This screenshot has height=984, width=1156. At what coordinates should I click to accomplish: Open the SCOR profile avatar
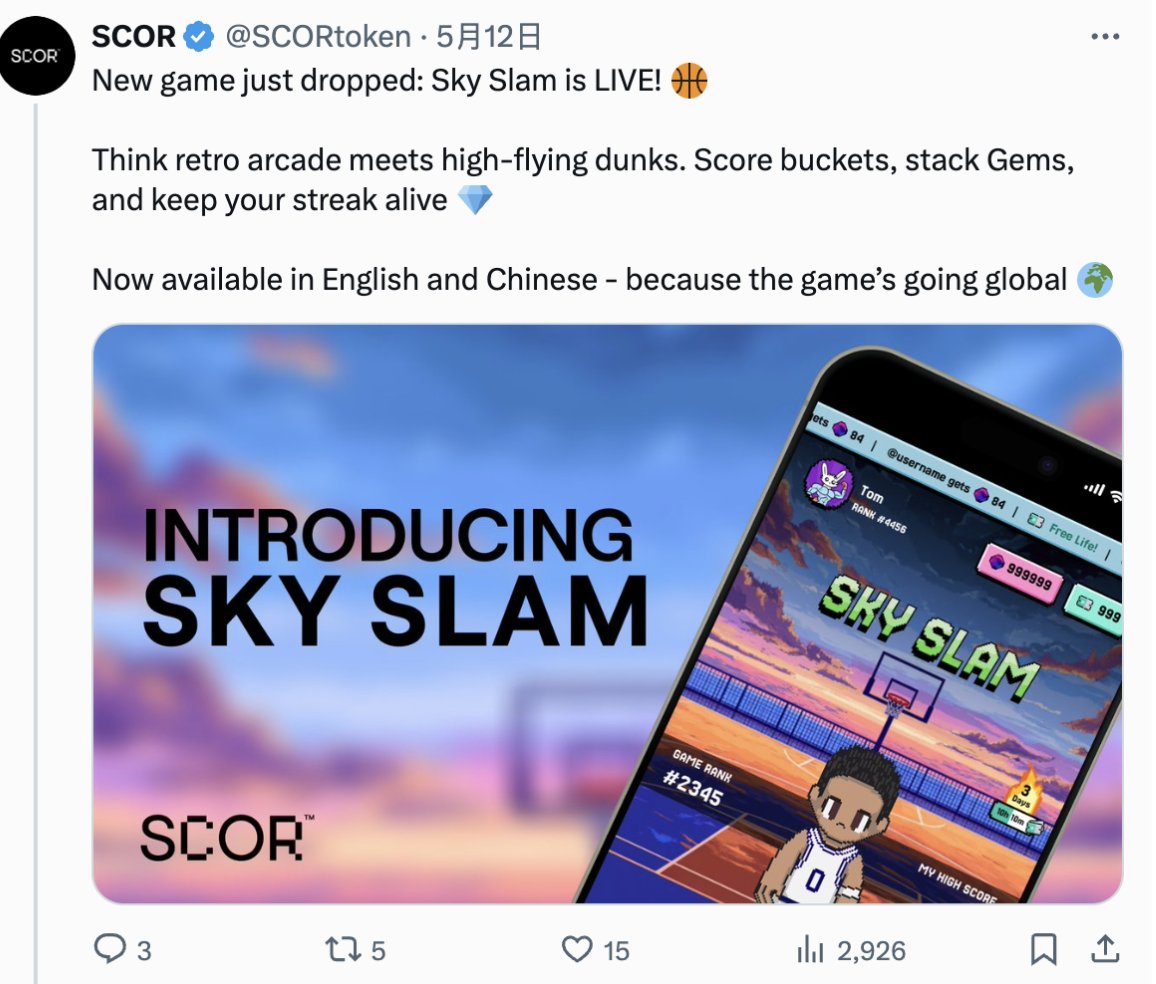(35, 56)
